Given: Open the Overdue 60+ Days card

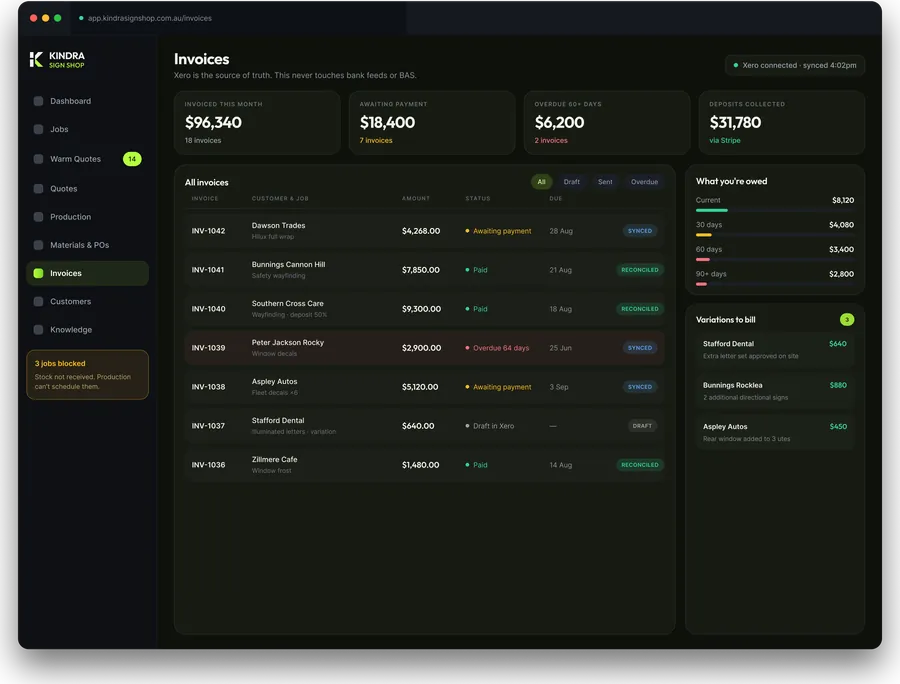Looking at the screenshot, I should tap(607, 123).
